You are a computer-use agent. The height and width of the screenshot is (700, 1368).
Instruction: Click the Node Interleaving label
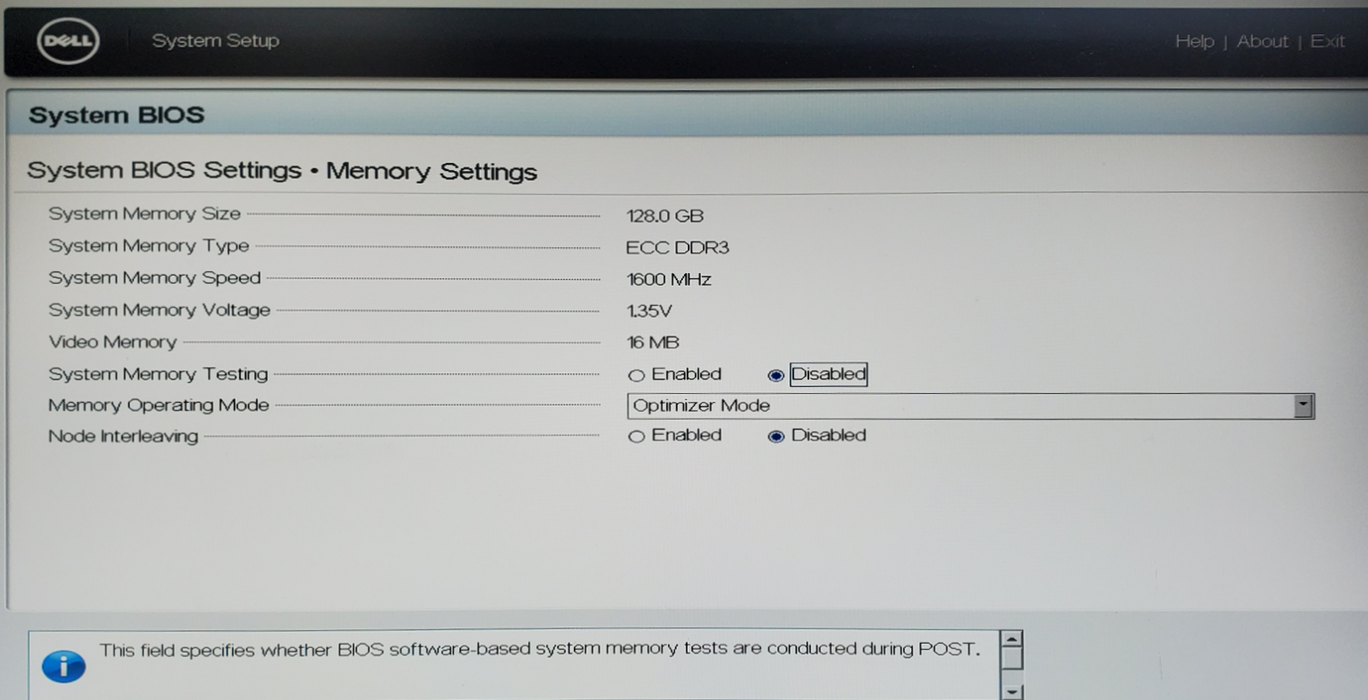pos(123,436)
